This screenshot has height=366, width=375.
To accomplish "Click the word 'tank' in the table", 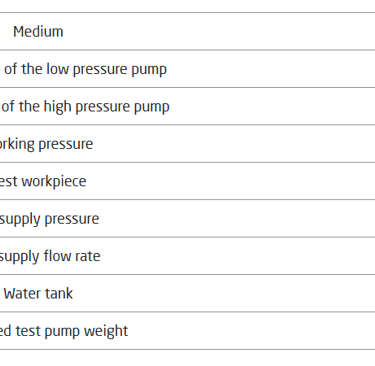I will 60,294.
